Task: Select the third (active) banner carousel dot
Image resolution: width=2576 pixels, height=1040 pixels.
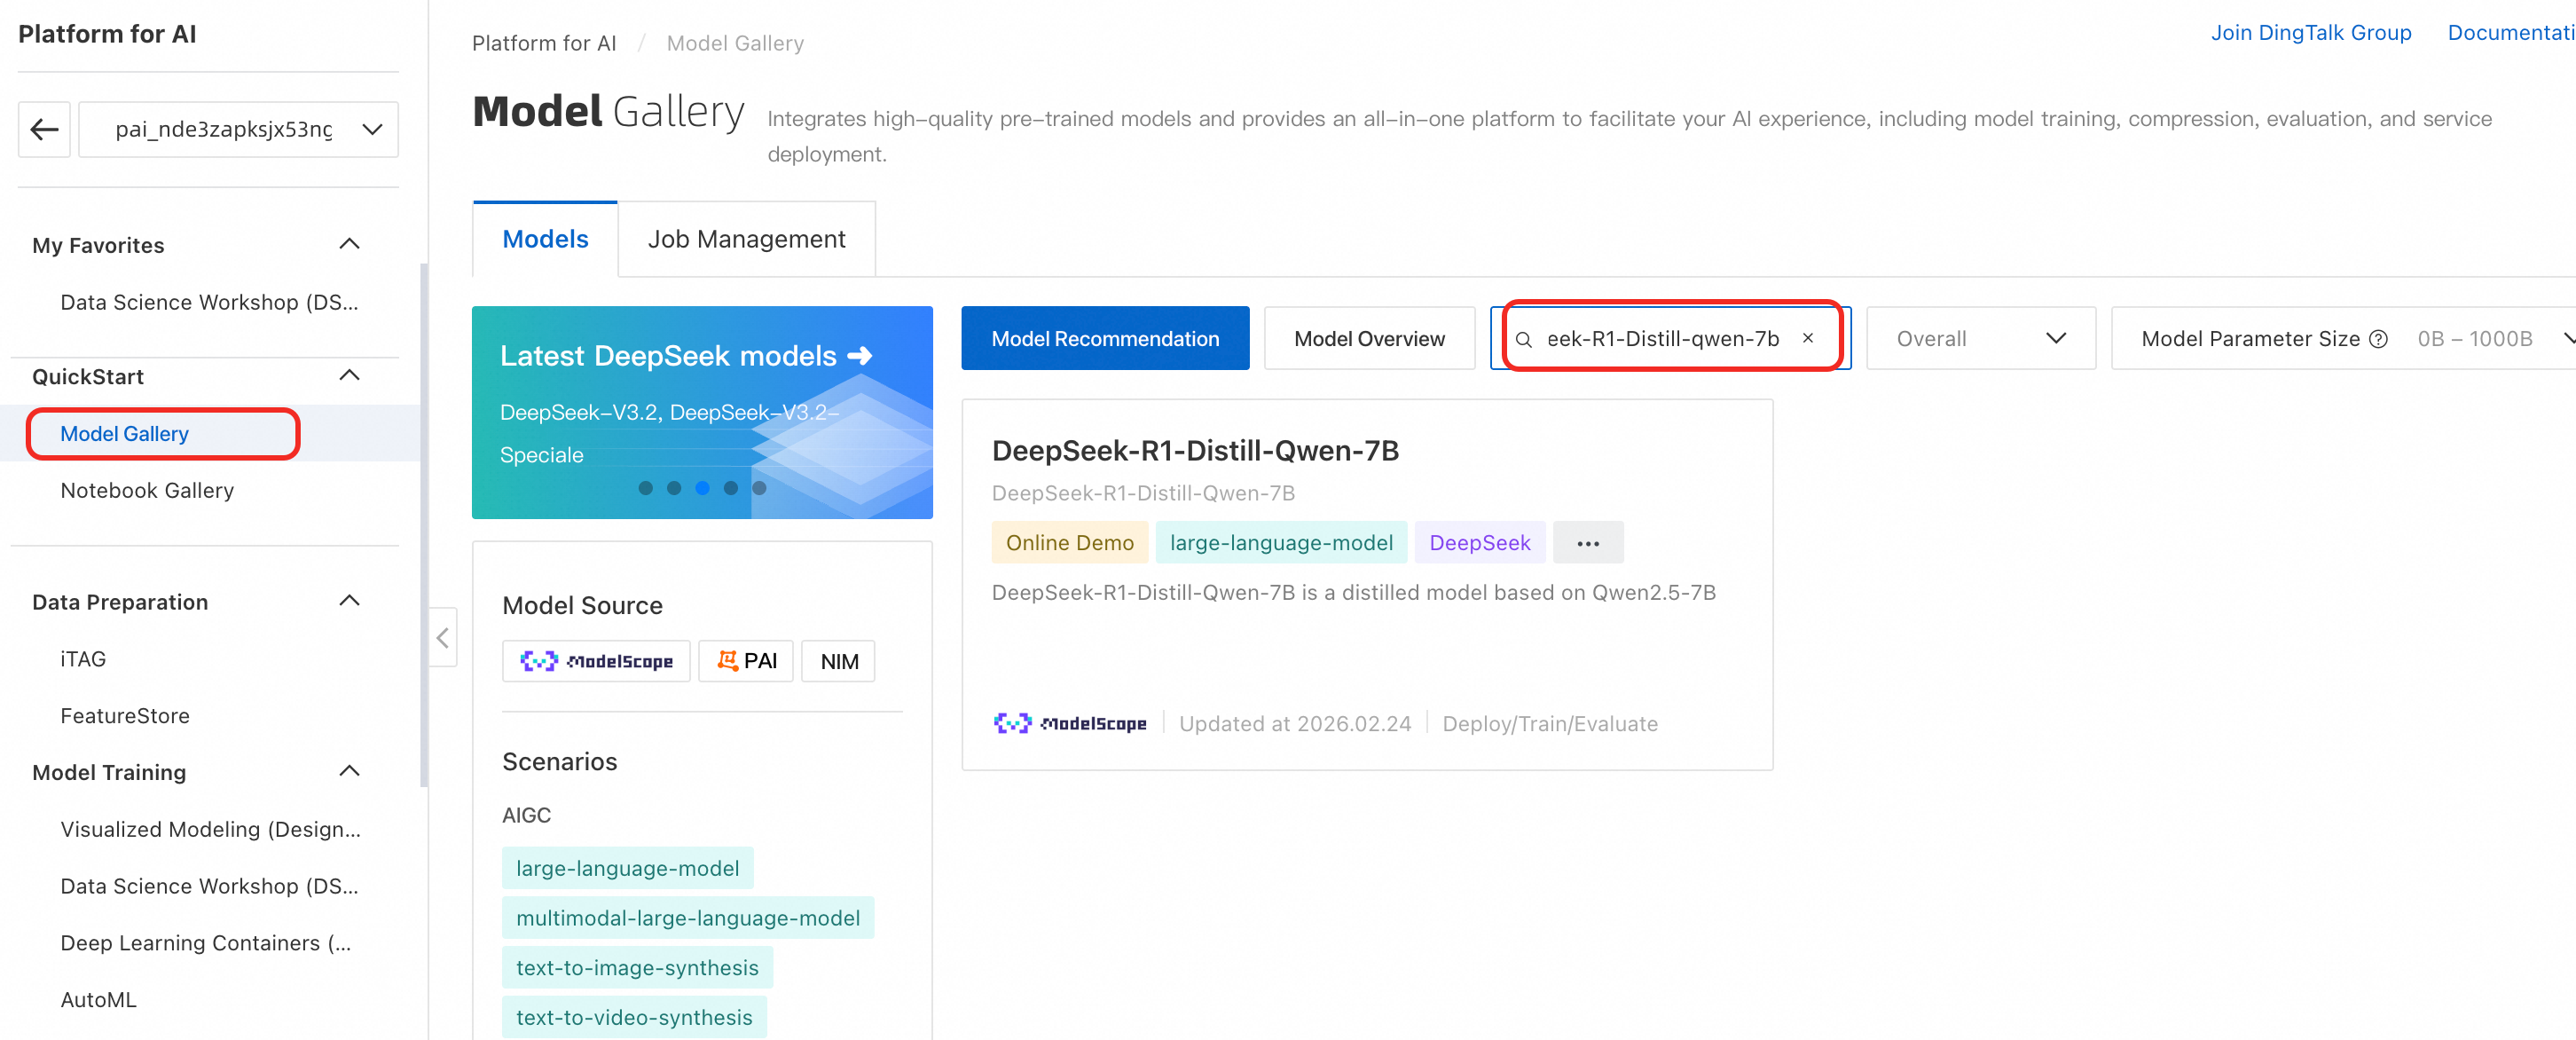Action: pyautogui.click(x=703, y=488)
